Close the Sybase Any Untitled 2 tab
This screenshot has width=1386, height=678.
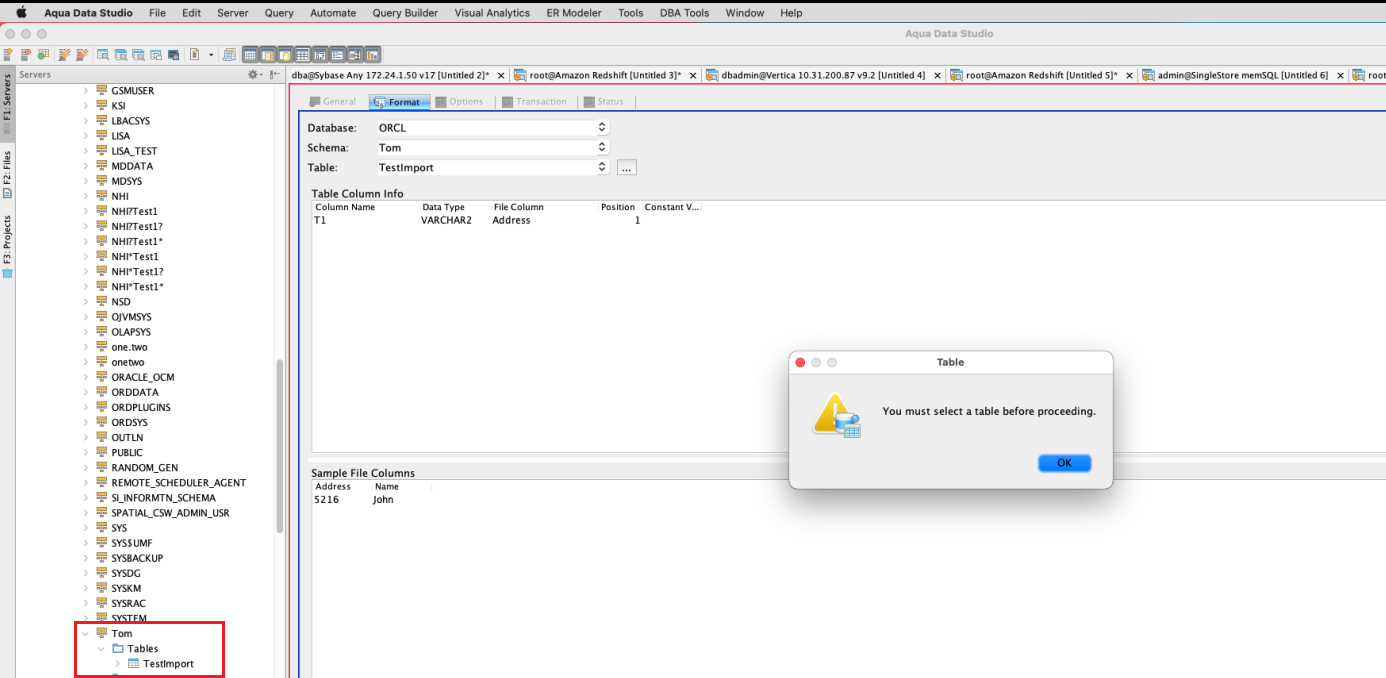pyautogui.click(x=501, y=75)
